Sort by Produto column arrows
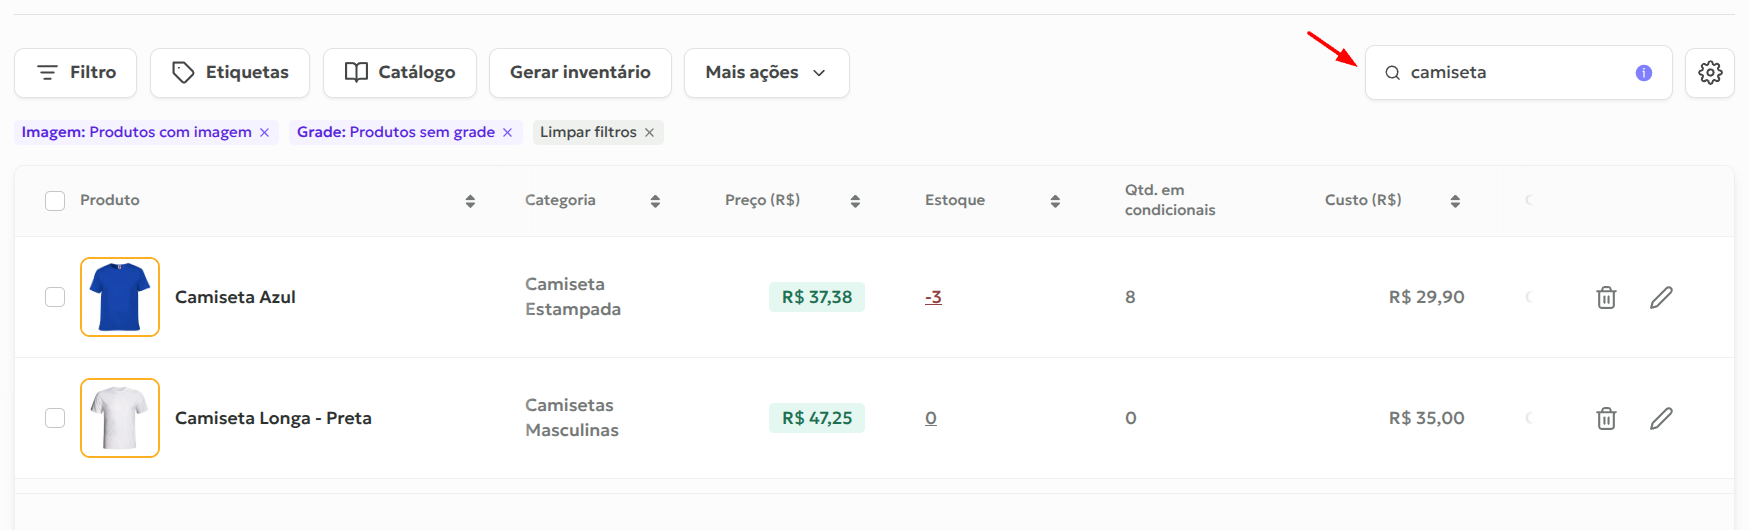1750x530 pixels. [470, 201]
